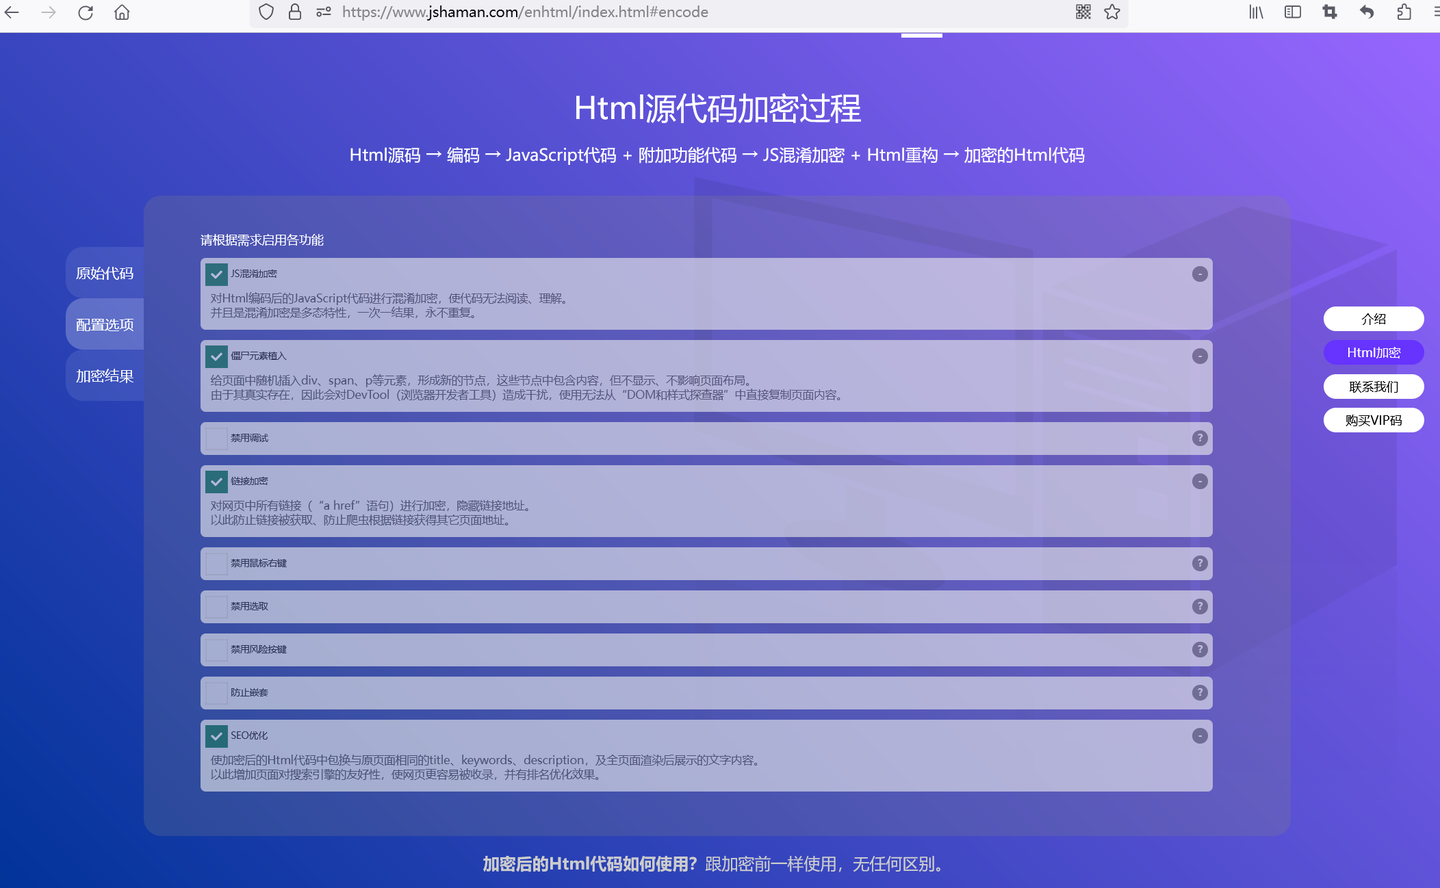Click the 购买VIP码 button
Image resolution: width=1440 pixels, height=888 pixels.
(x=1373, y=420)
